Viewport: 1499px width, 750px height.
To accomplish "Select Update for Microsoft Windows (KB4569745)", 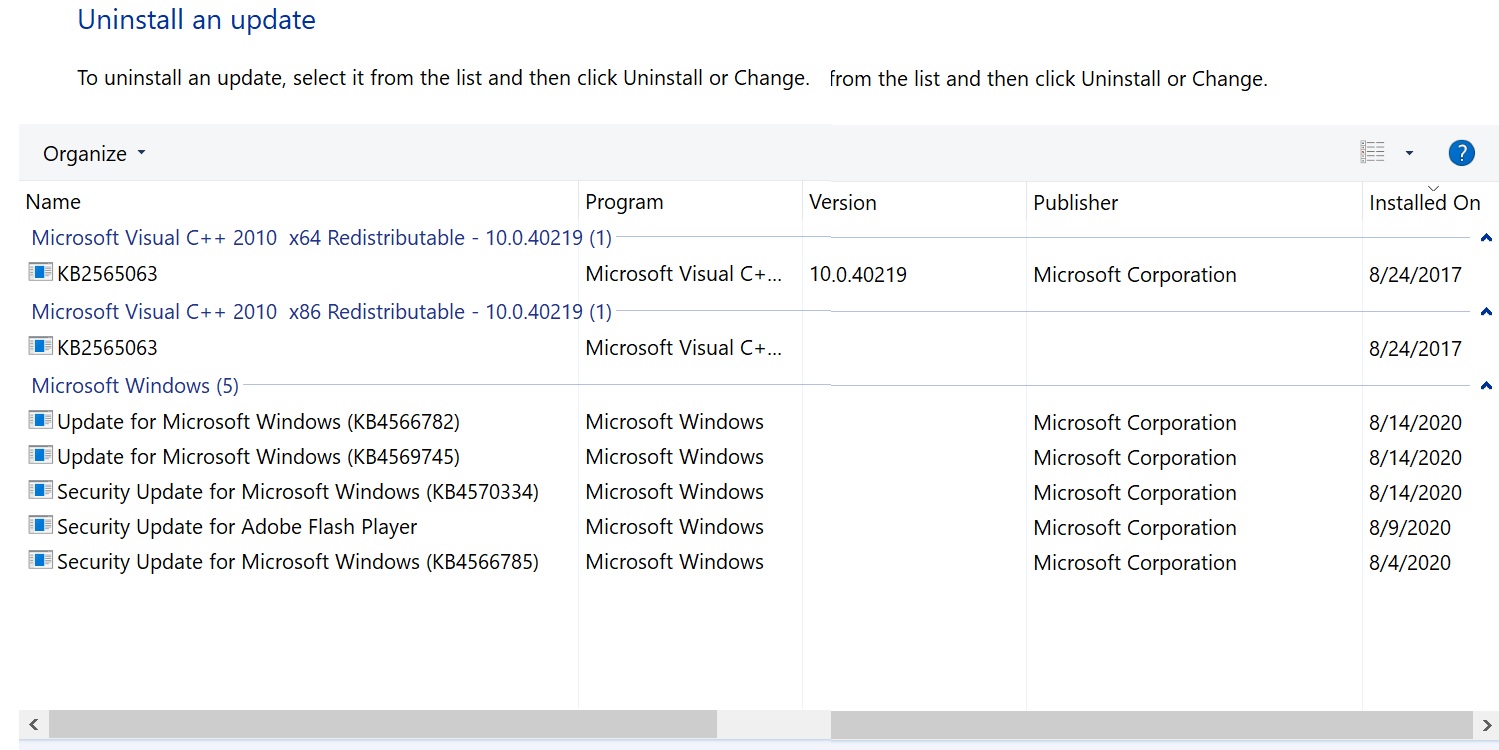I will (x=258, y=457).
